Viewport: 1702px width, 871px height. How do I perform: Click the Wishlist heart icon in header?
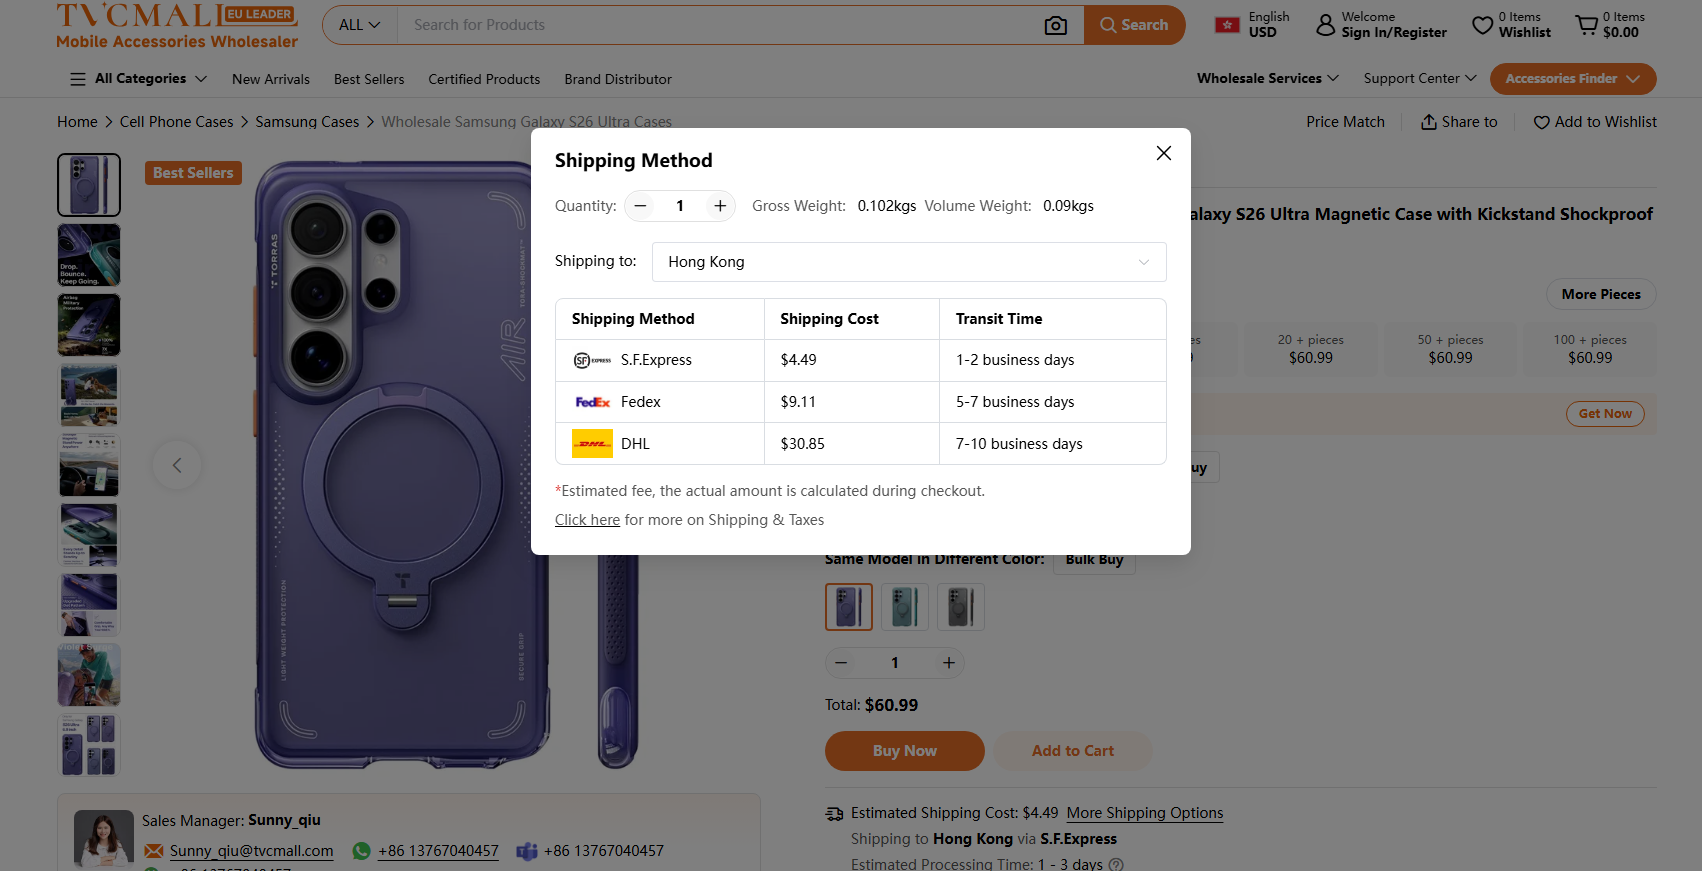coord(1482,25)
